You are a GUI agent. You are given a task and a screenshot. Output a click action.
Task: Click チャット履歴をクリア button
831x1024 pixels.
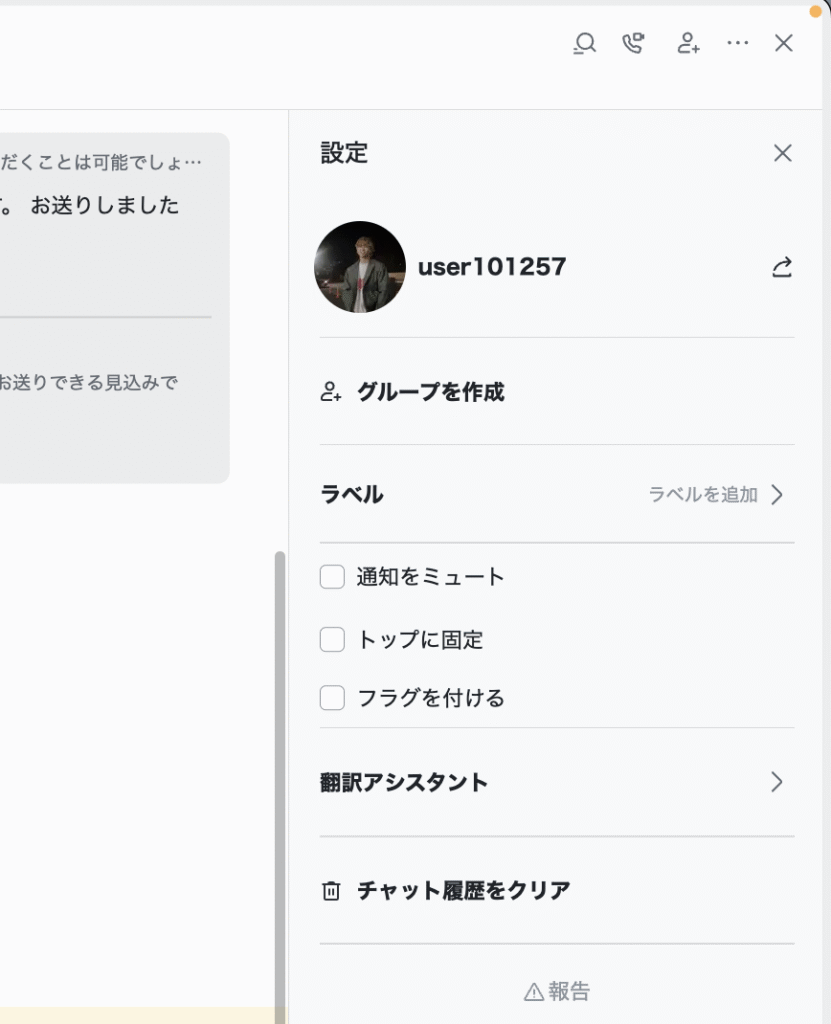463,891
